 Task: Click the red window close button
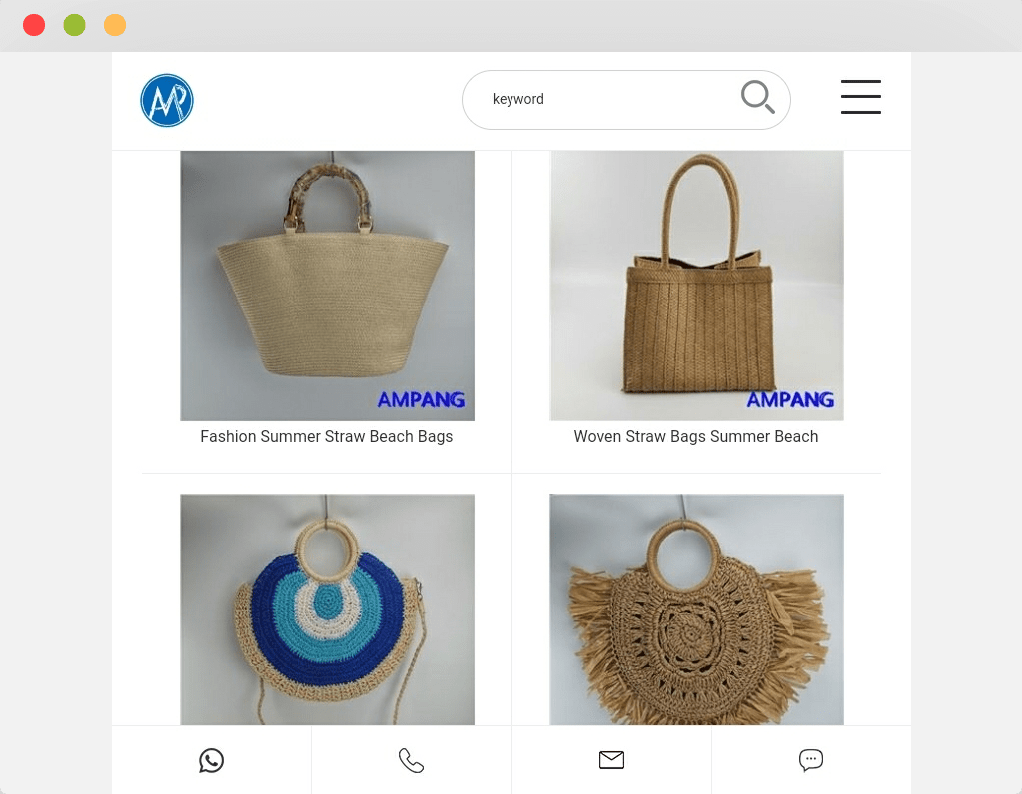[34, 25]
